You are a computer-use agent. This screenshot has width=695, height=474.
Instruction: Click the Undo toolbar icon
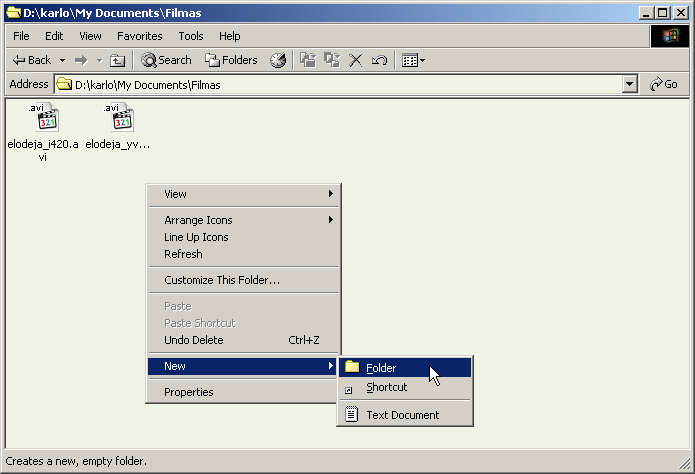379,60
